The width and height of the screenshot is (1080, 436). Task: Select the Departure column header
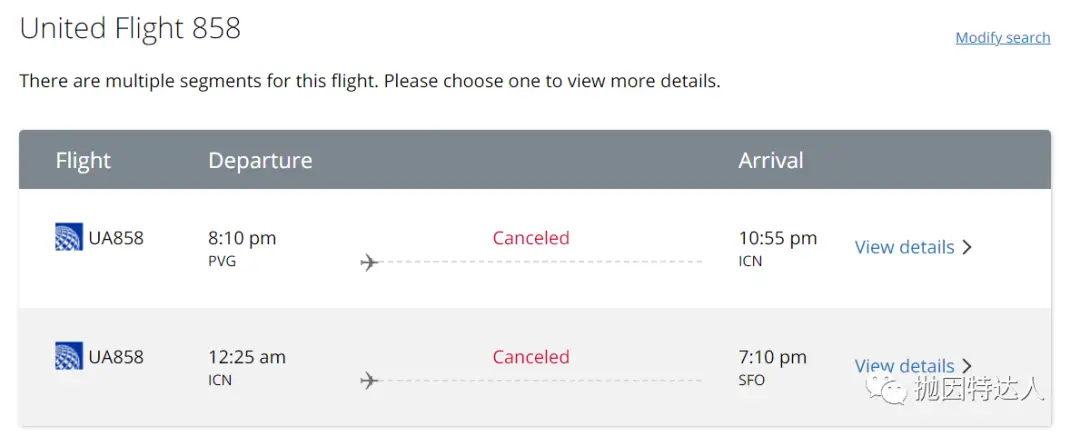[x=260, y=160]
